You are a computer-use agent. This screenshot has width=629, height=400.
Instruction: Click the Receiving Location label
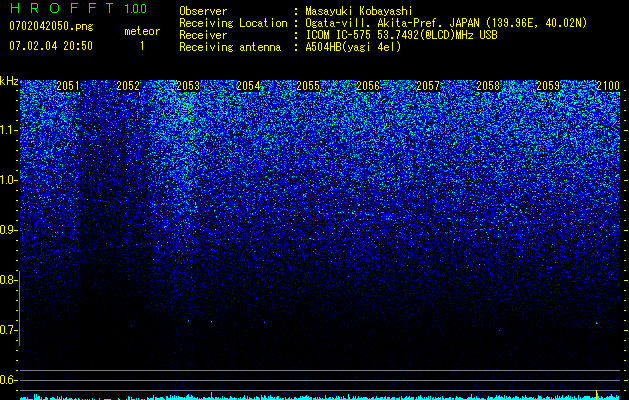click(233, 23)
